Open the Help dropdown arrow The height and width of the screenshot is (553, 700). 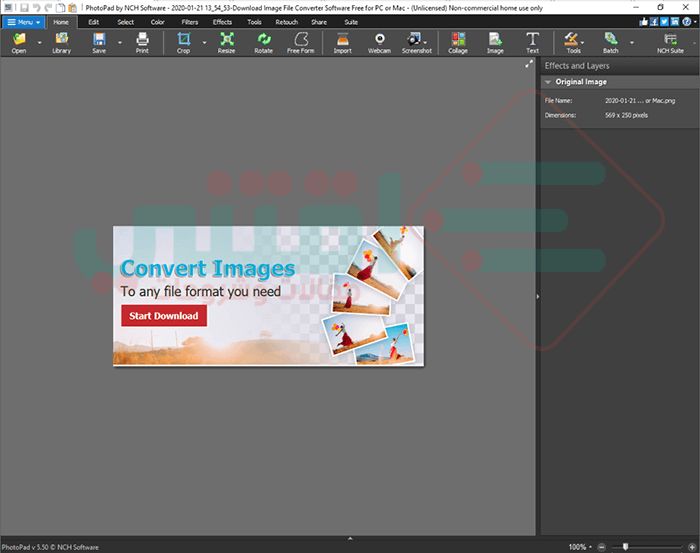696,22
